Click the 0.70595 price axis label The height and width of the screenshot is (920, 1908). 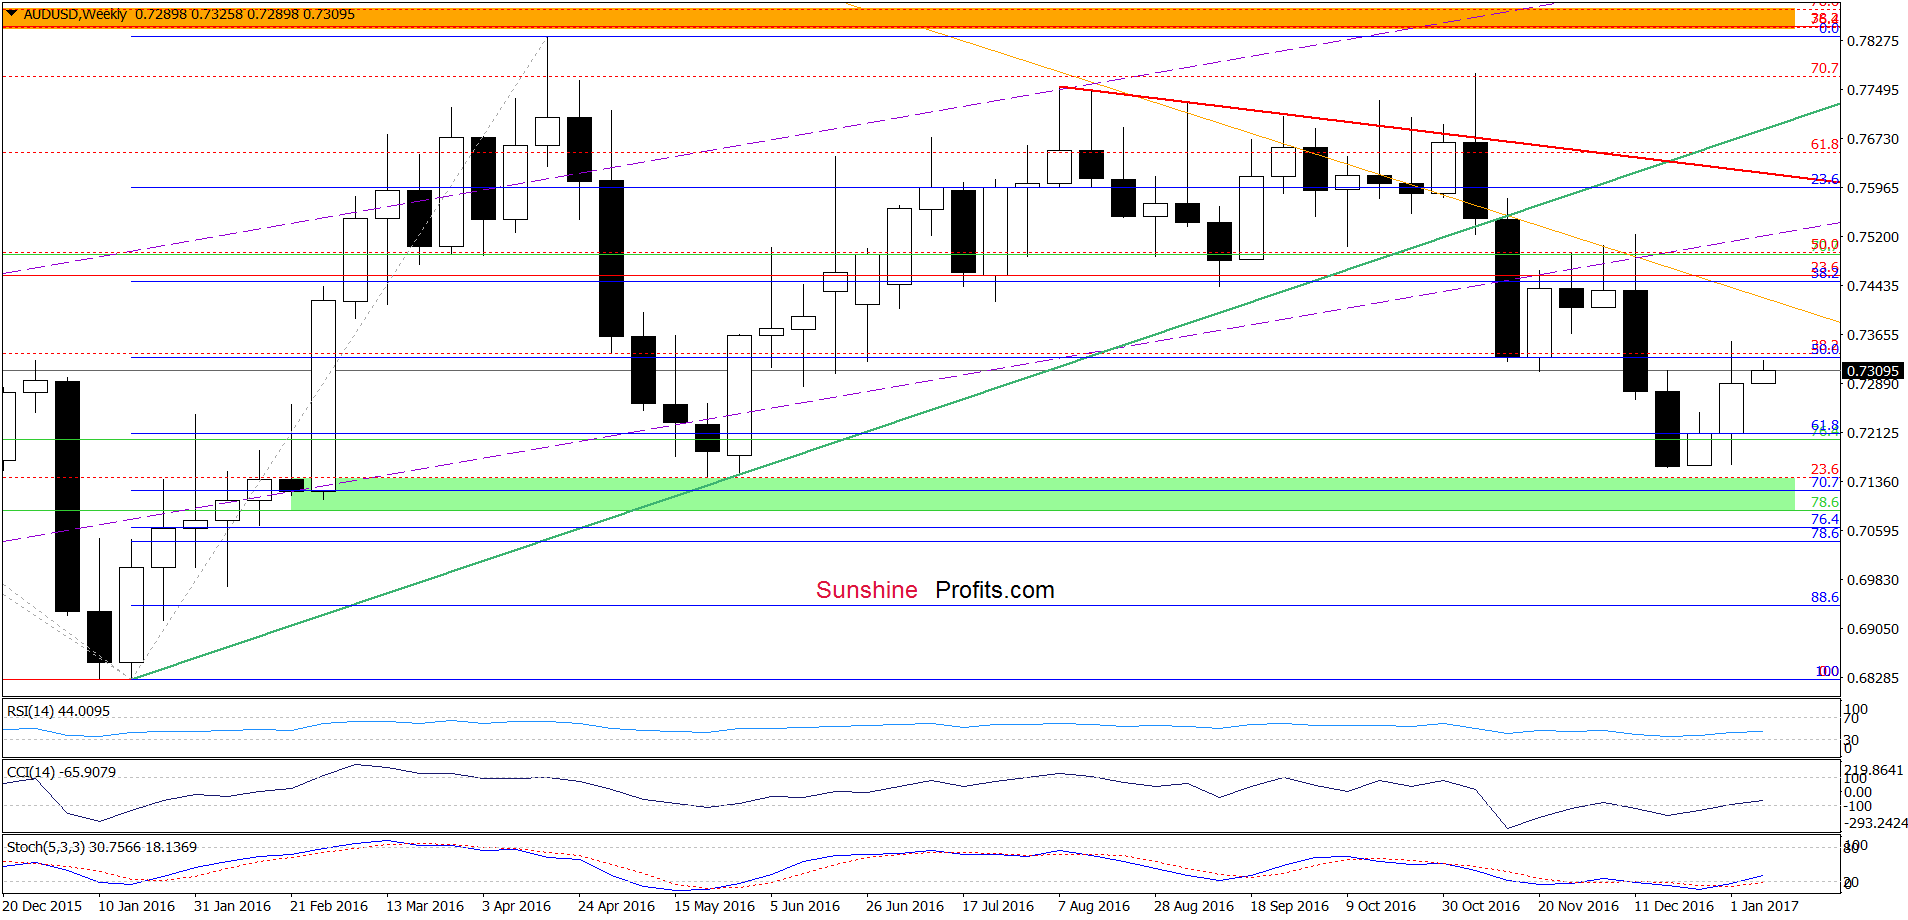pyautogui.click(x=1872, y=531)
